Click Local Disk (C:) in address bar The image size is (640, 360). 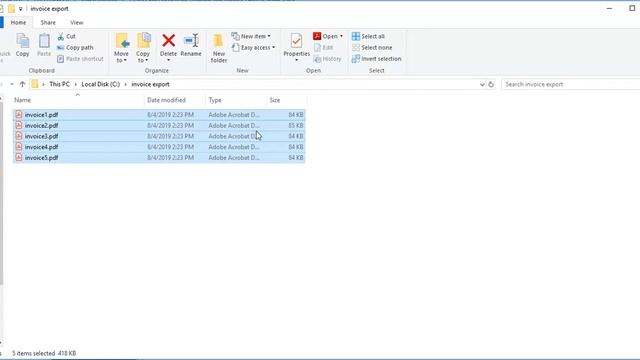100,84
